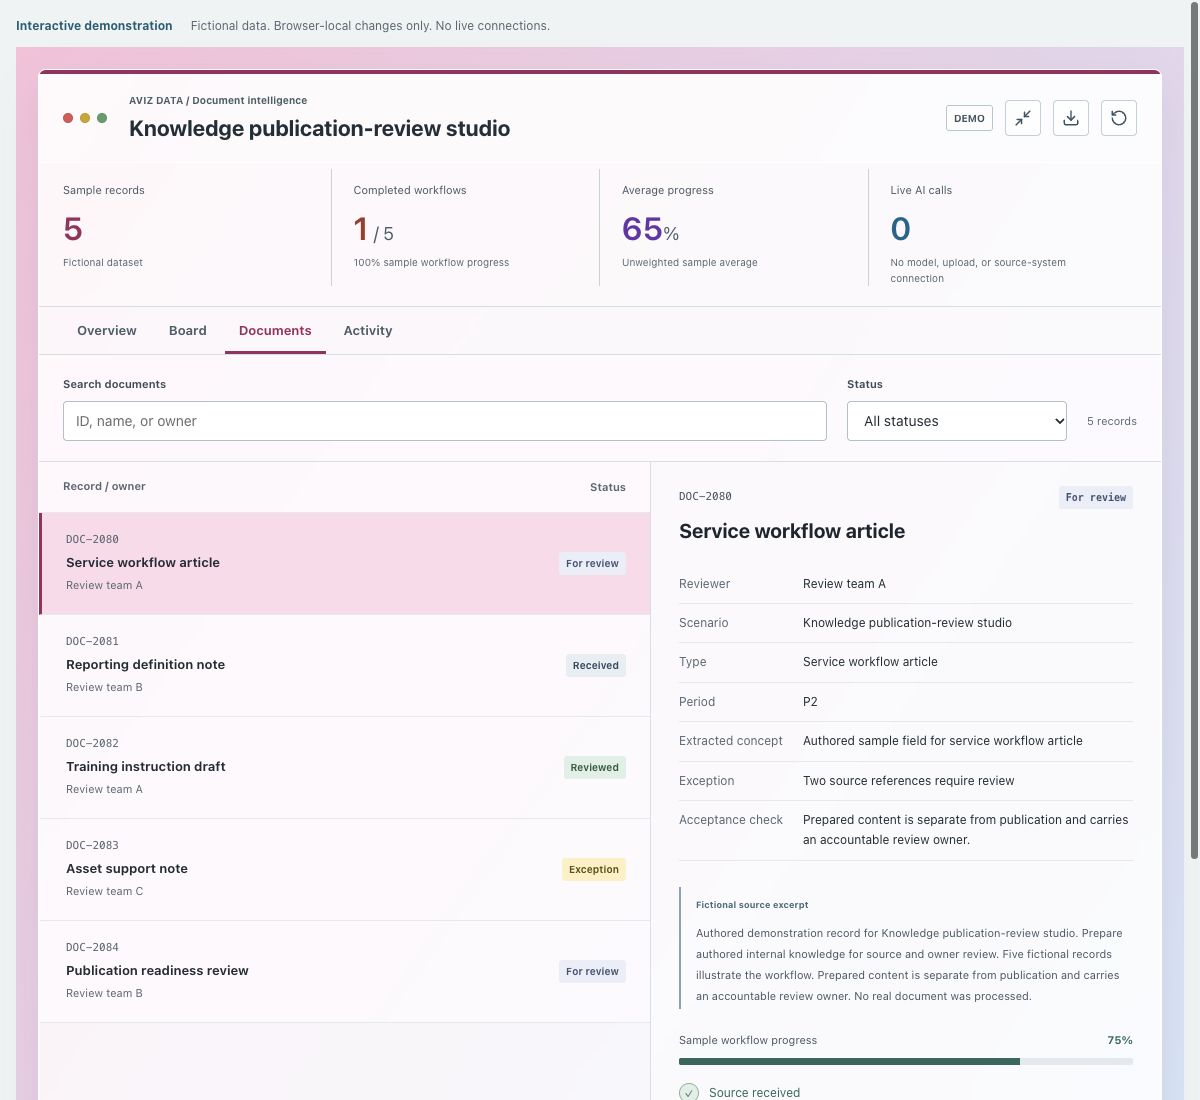Select the Documents tab

[x=275, y=331]
